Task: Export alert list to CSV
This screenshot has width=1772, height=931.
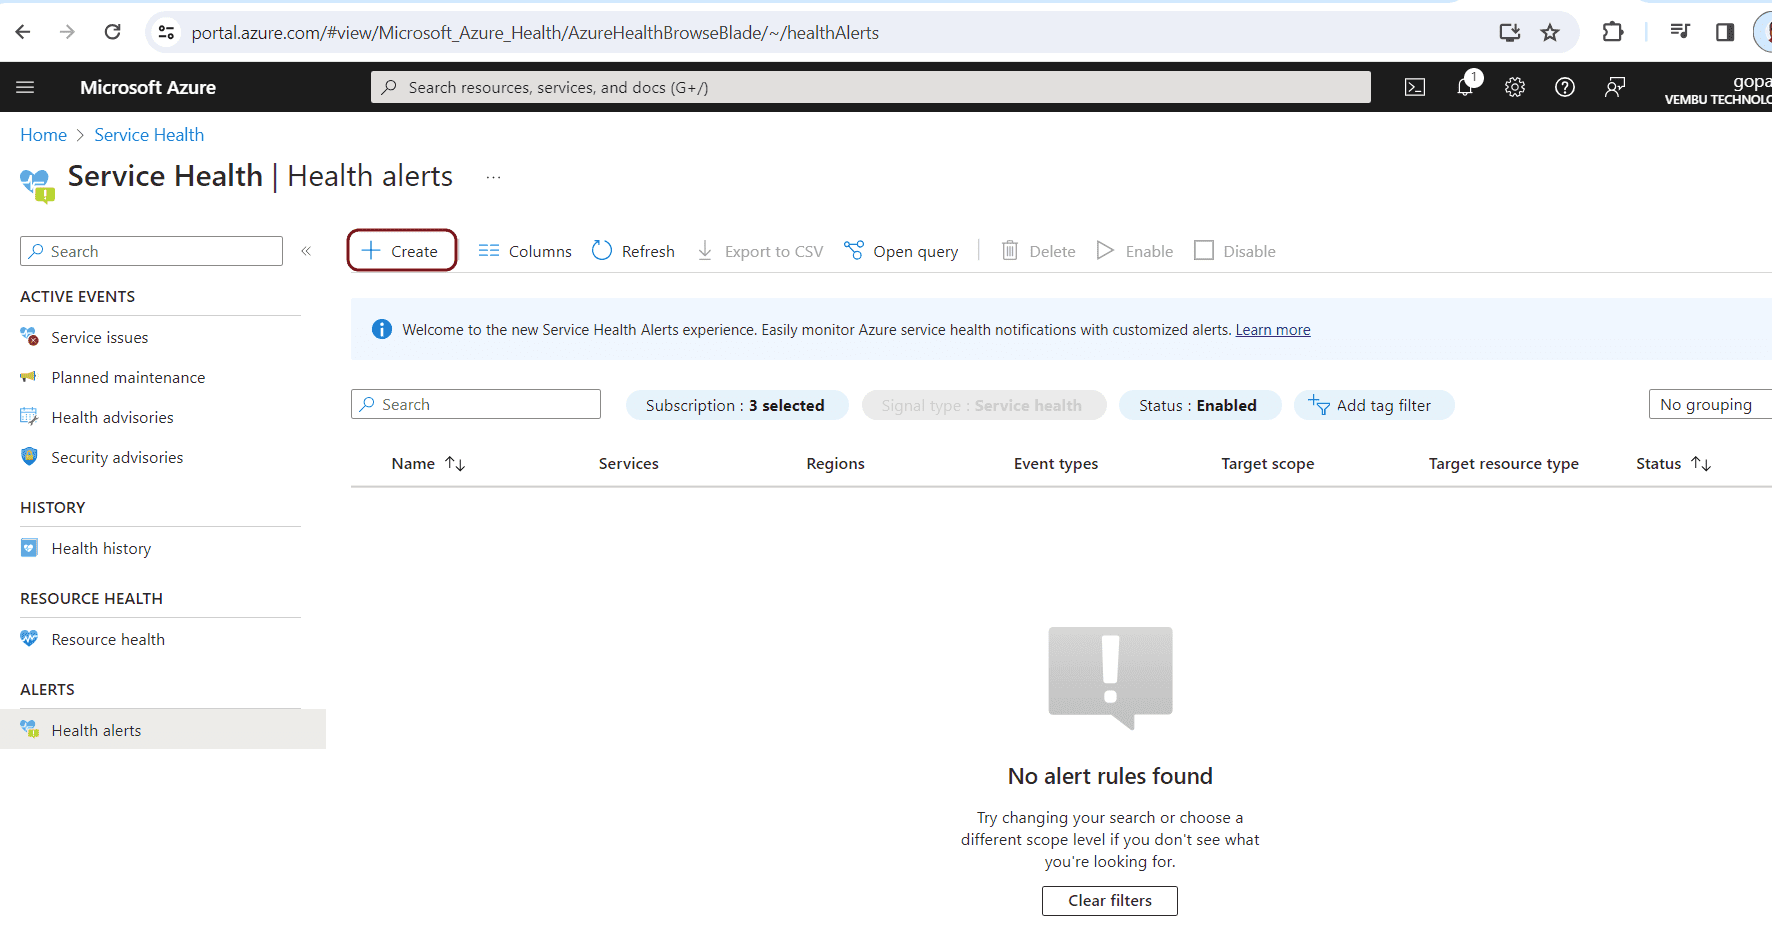Action: 760,251
